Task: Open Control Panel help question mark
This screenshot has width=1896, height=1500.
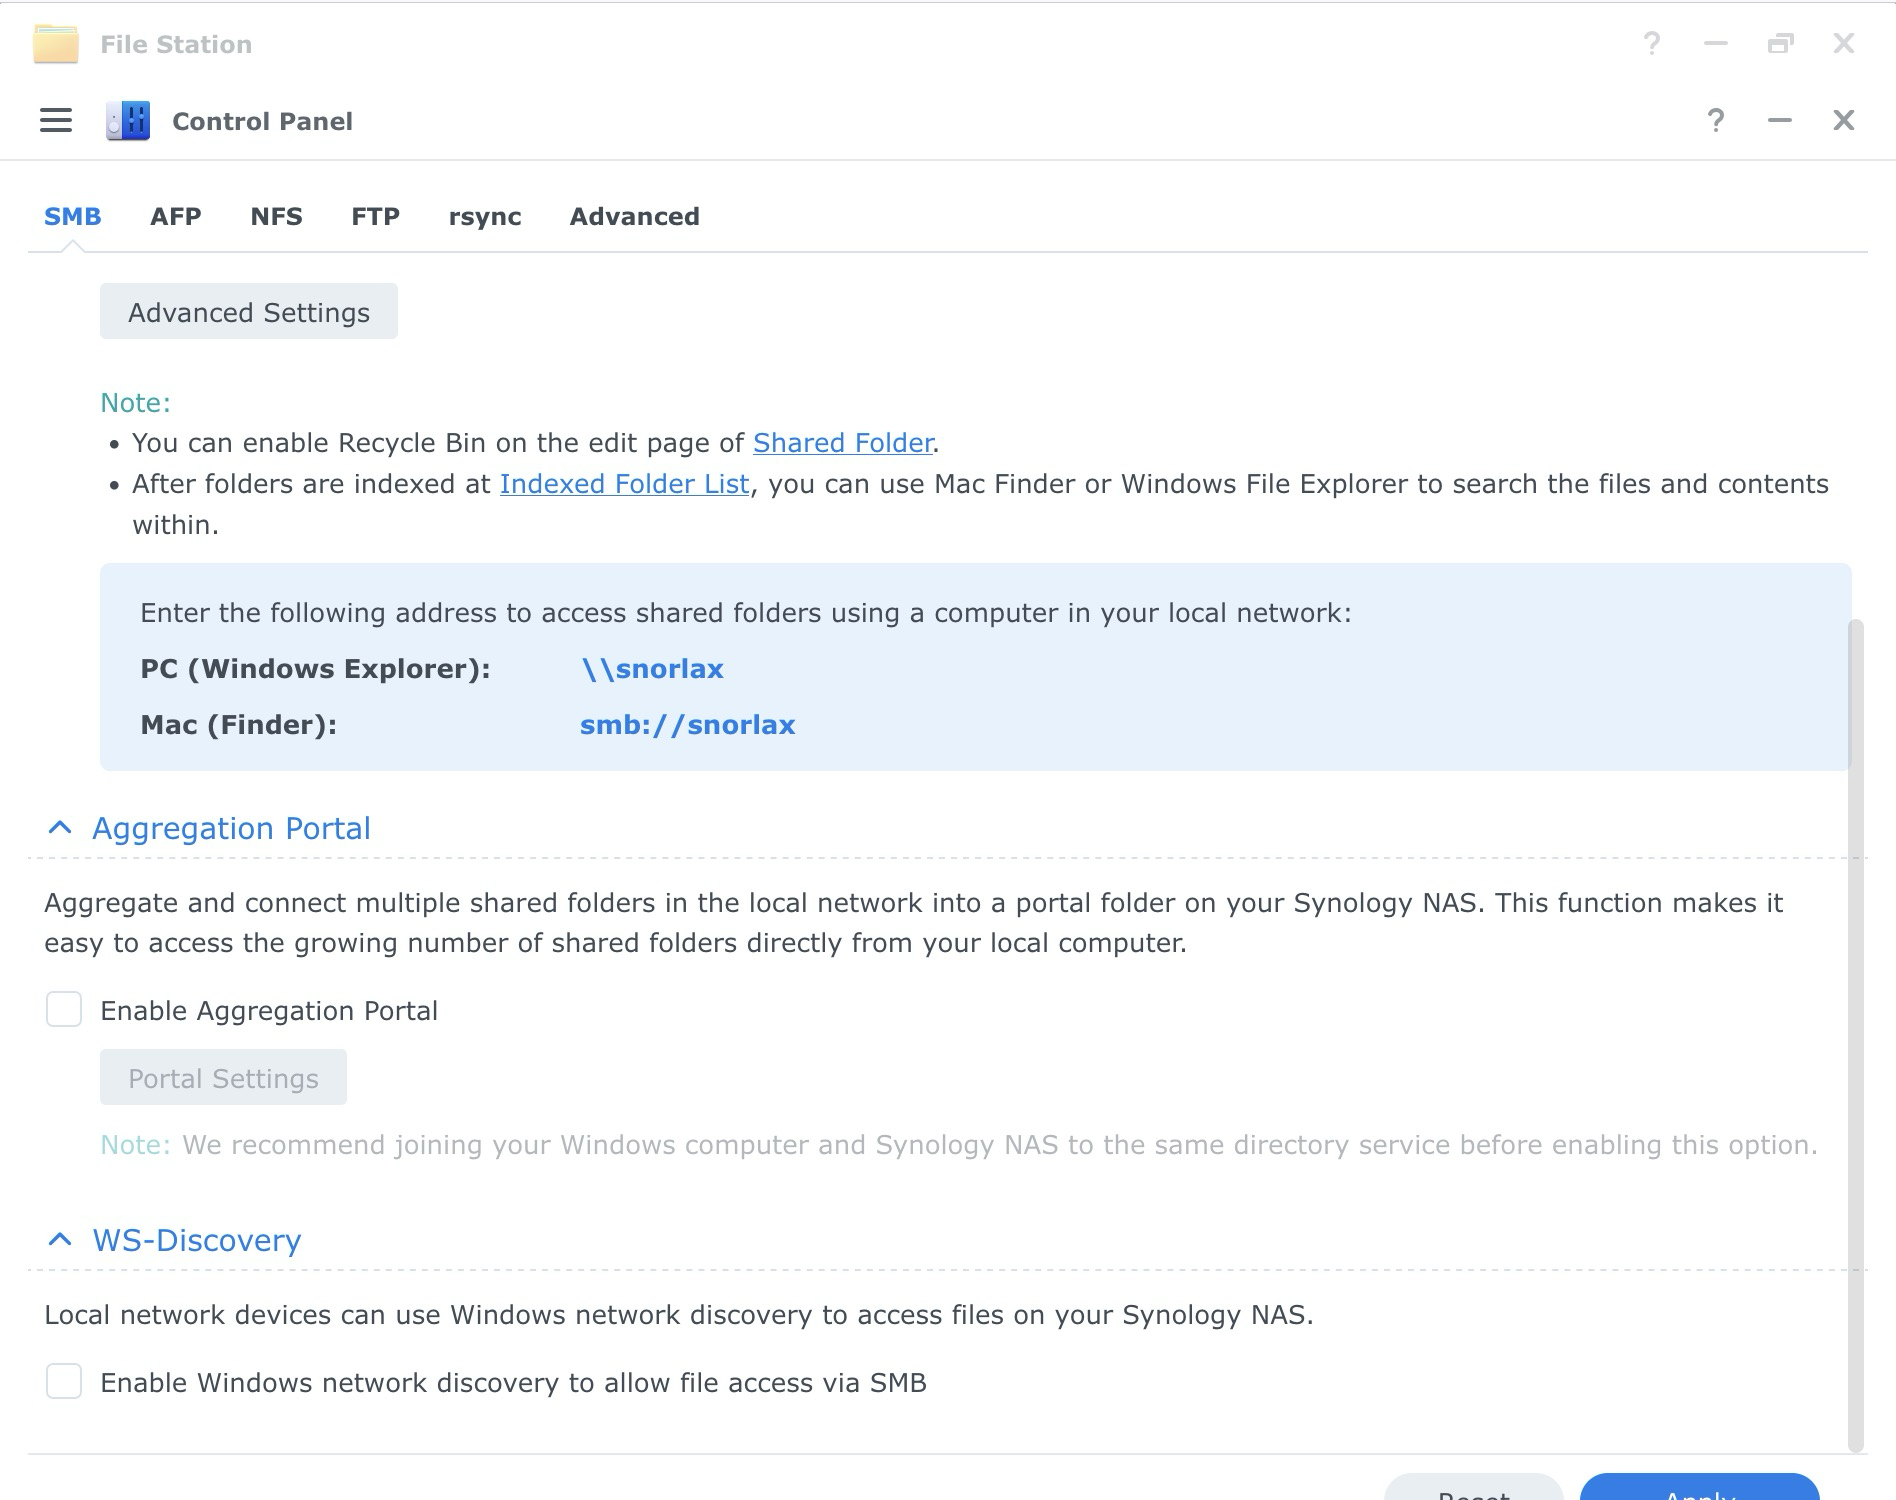Action: tap(1716, 121)
